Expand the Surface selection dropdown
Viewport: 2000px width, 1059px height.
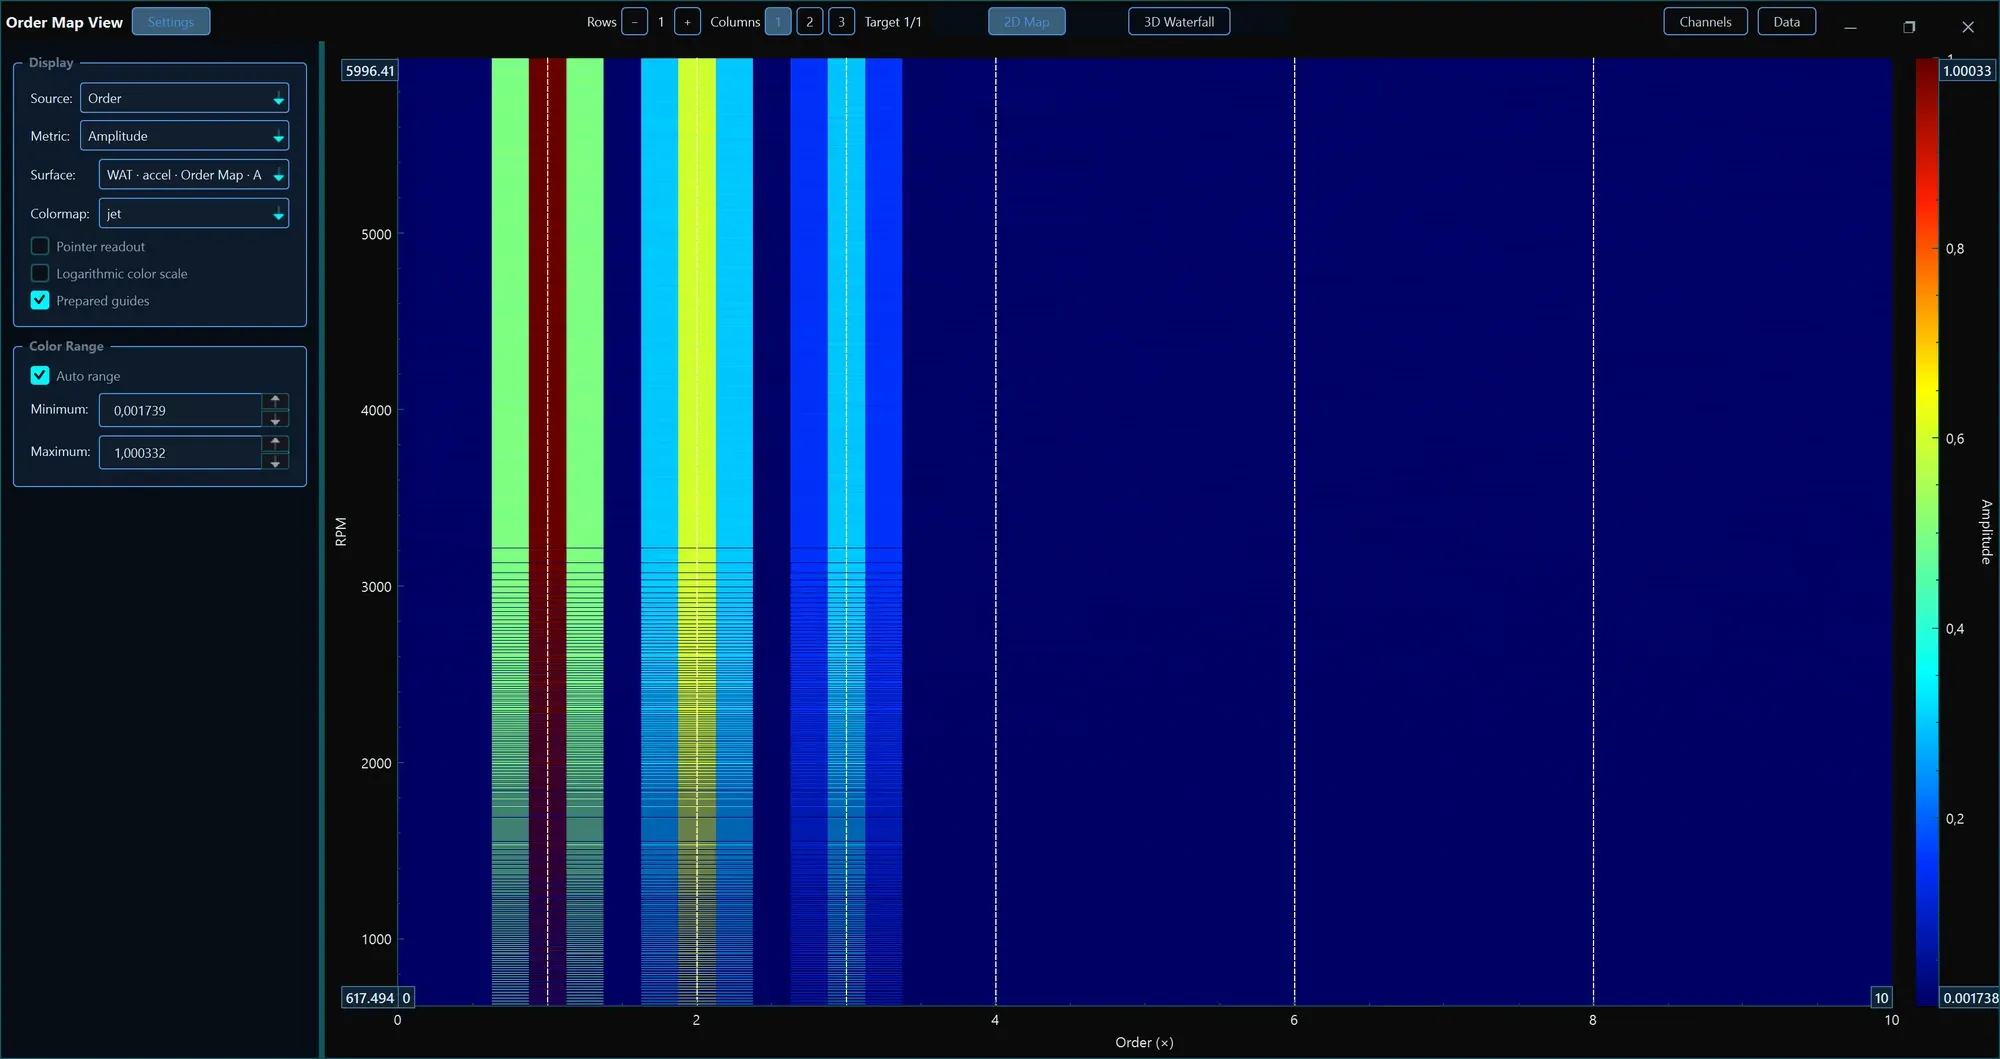[194, 175]
